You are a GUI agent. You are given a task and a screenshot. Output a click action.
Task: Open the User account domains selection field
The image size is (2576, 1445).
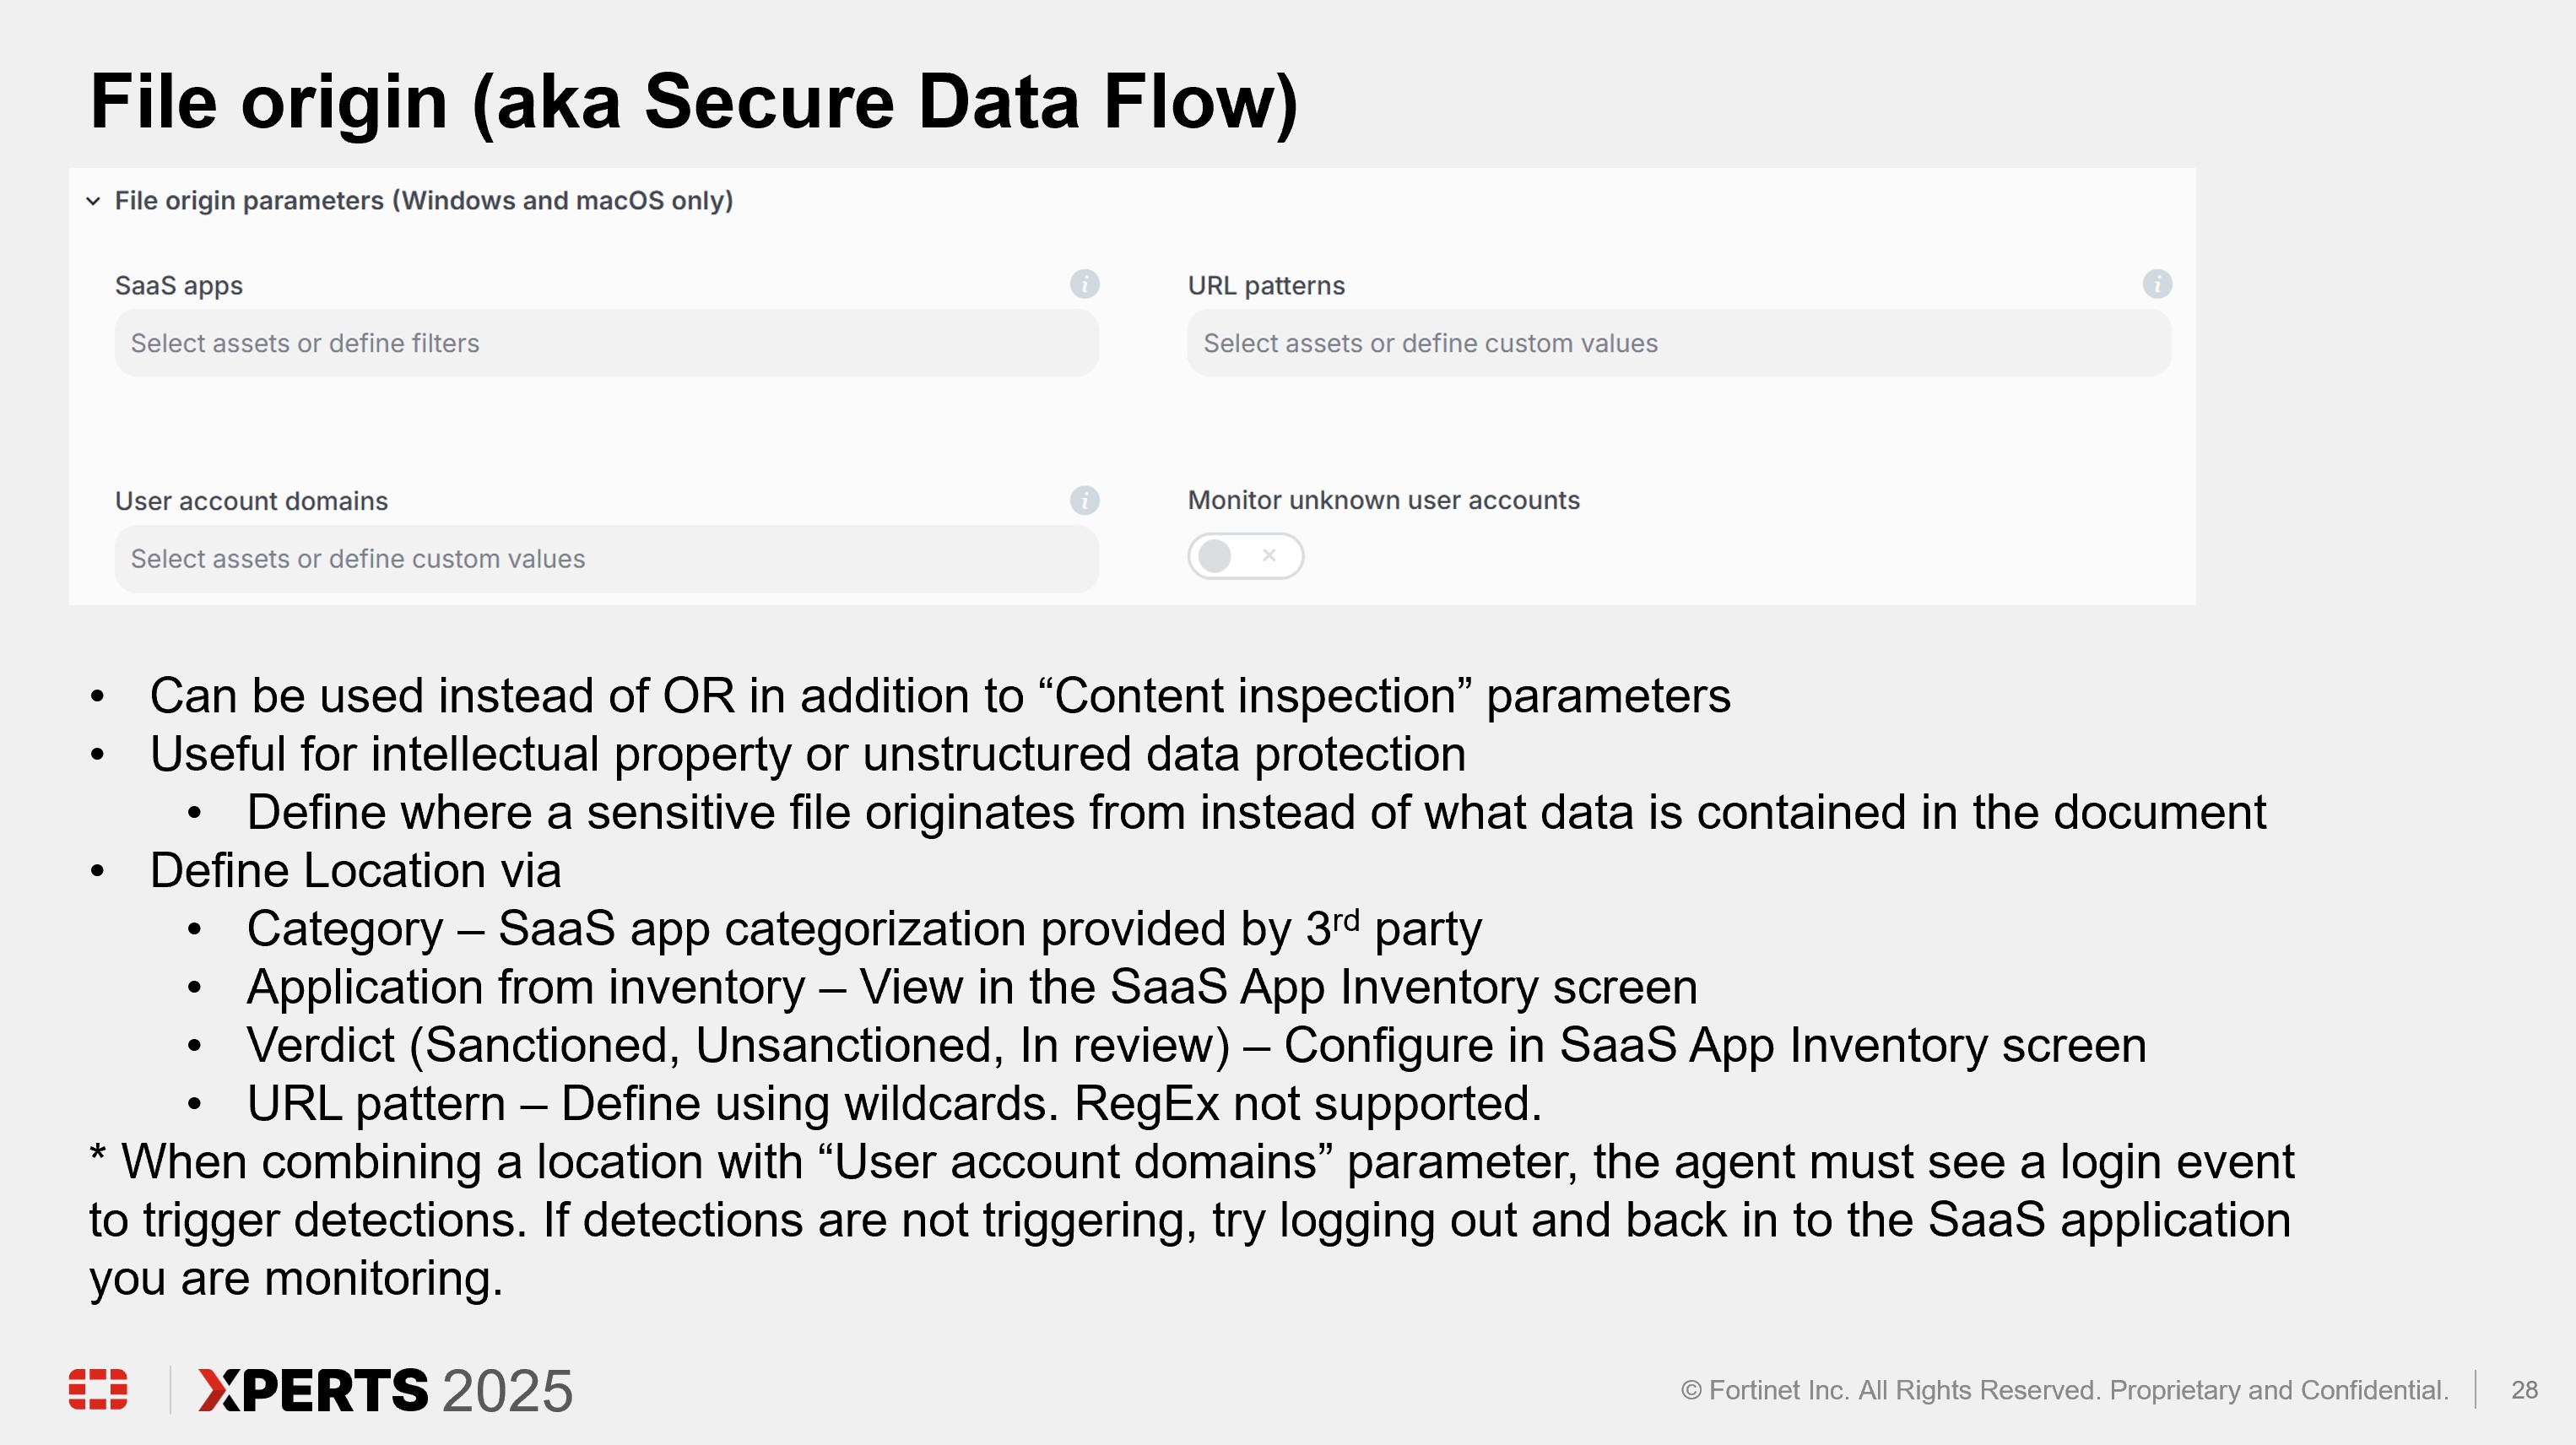click(x=607, y=559)
